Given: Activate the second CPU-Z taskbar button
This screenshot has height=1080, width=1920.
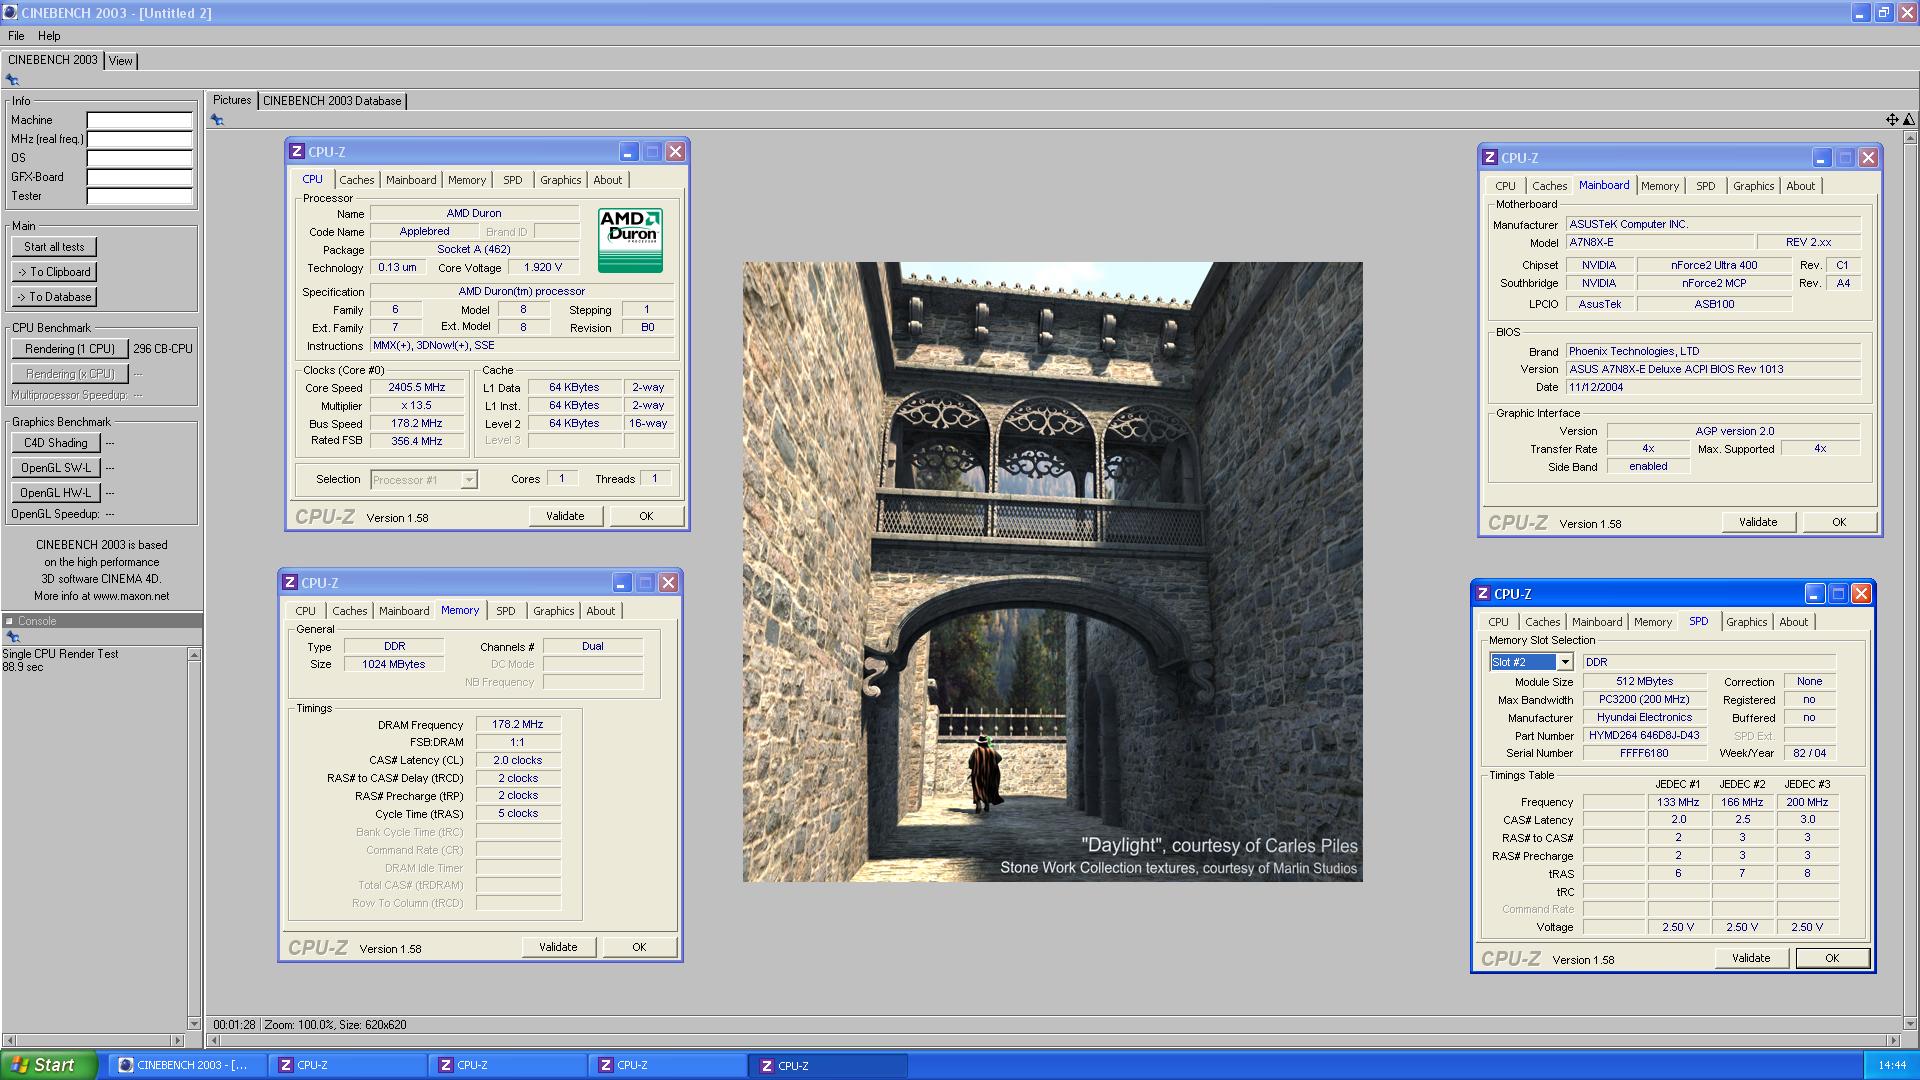Looking at the screenshot, I should [507, 1065].
